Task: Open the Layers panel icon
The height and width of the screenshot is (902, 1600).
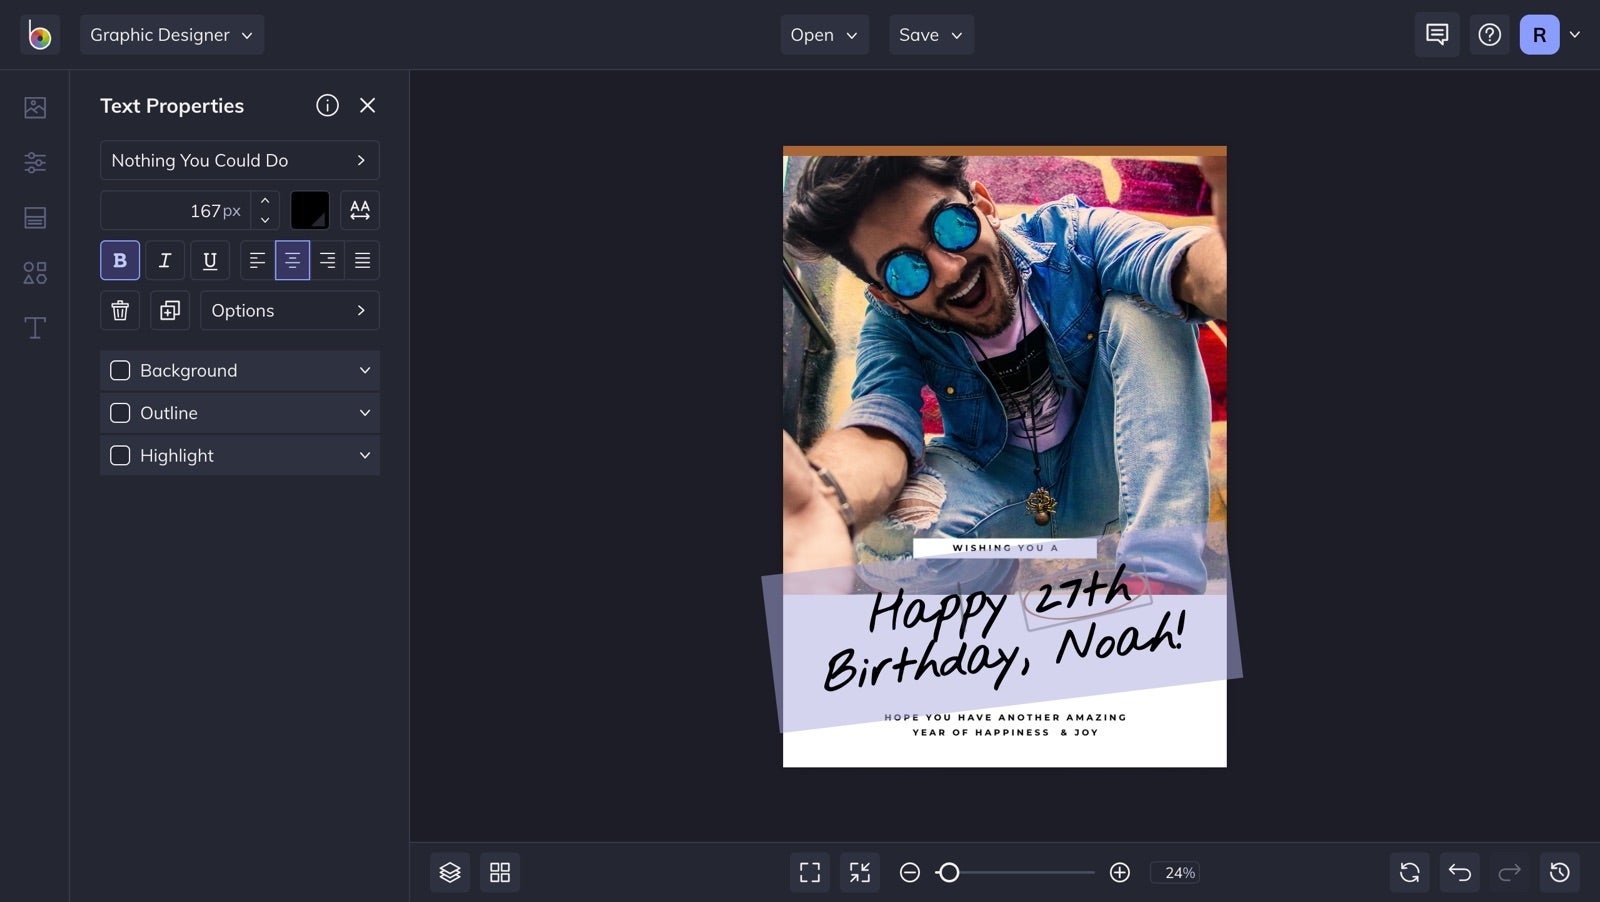Action: point(450,873)
